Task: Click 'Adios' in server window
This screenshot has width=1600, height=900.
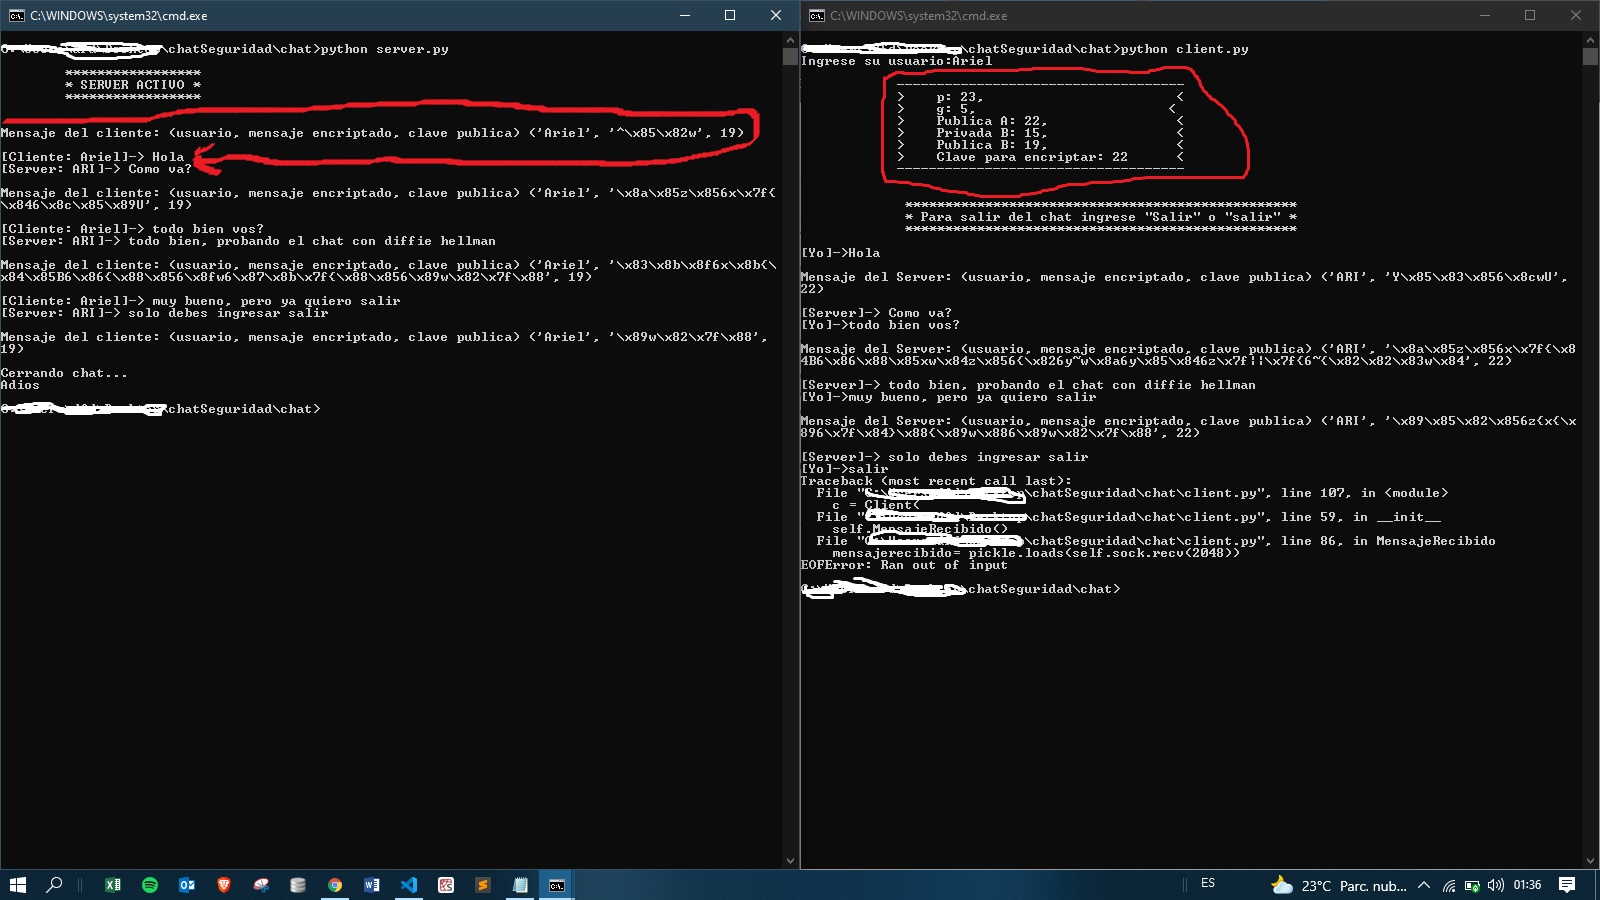Action: 20,385
